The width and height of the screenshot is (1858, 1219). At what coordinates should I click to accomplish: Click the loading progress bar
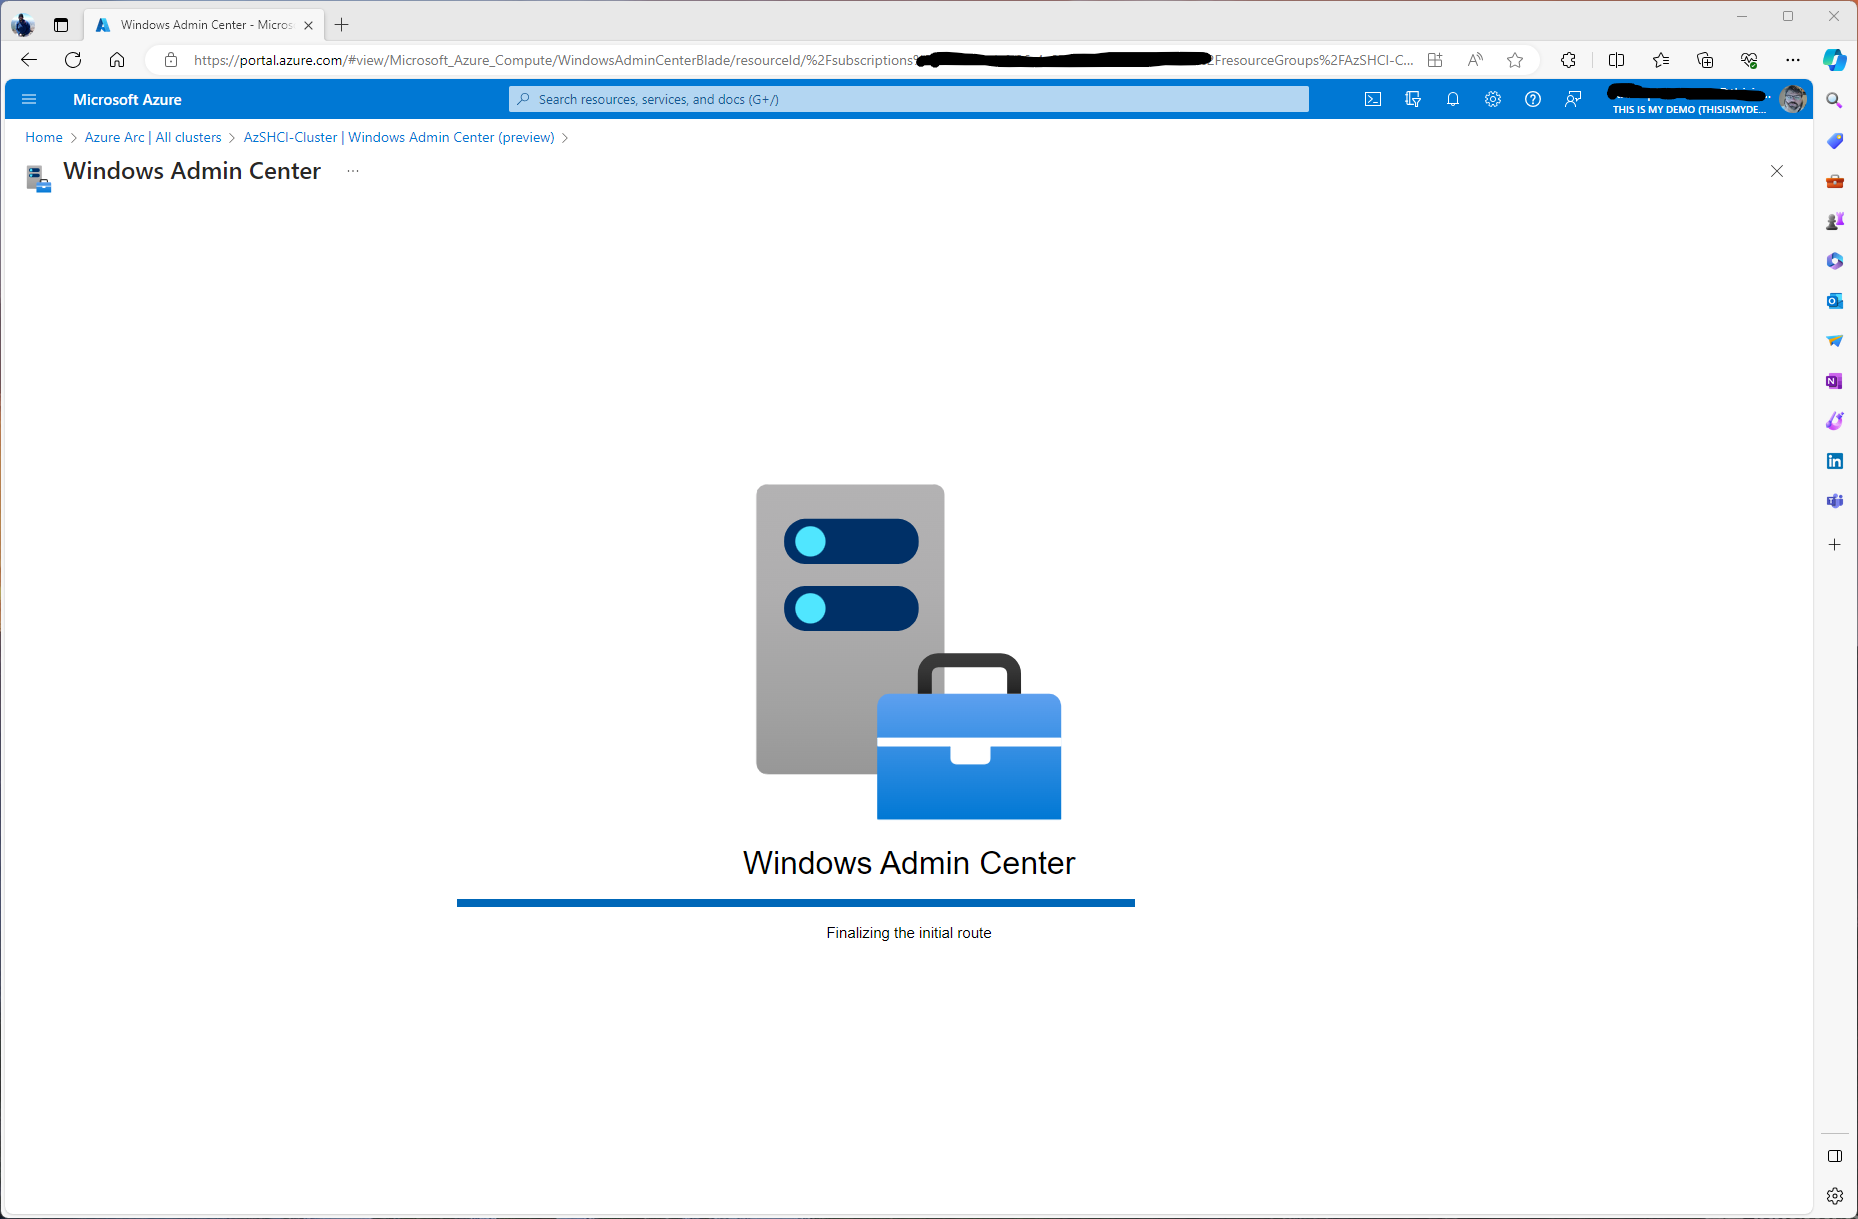[796, 903]
